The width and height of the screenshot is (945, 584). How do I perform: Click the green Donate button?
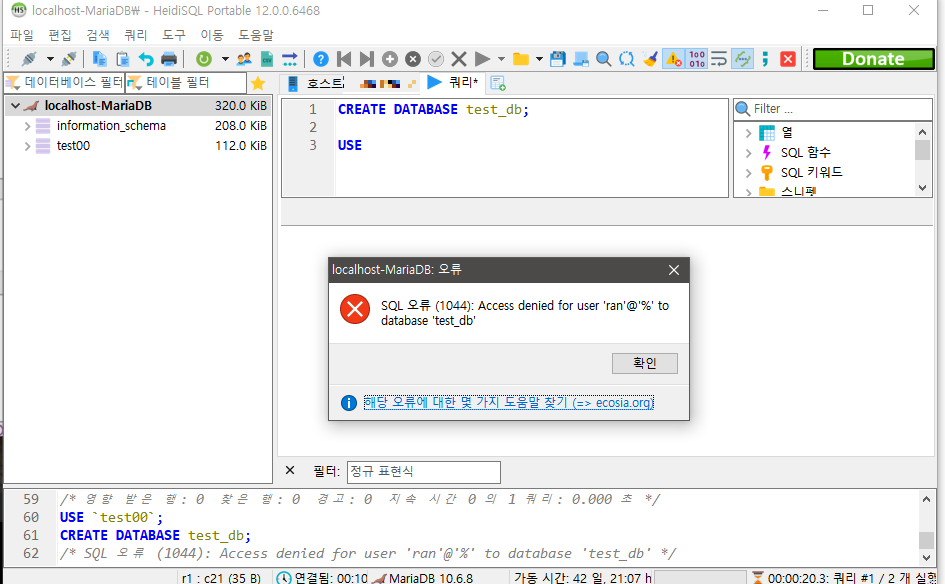point(873,59)
